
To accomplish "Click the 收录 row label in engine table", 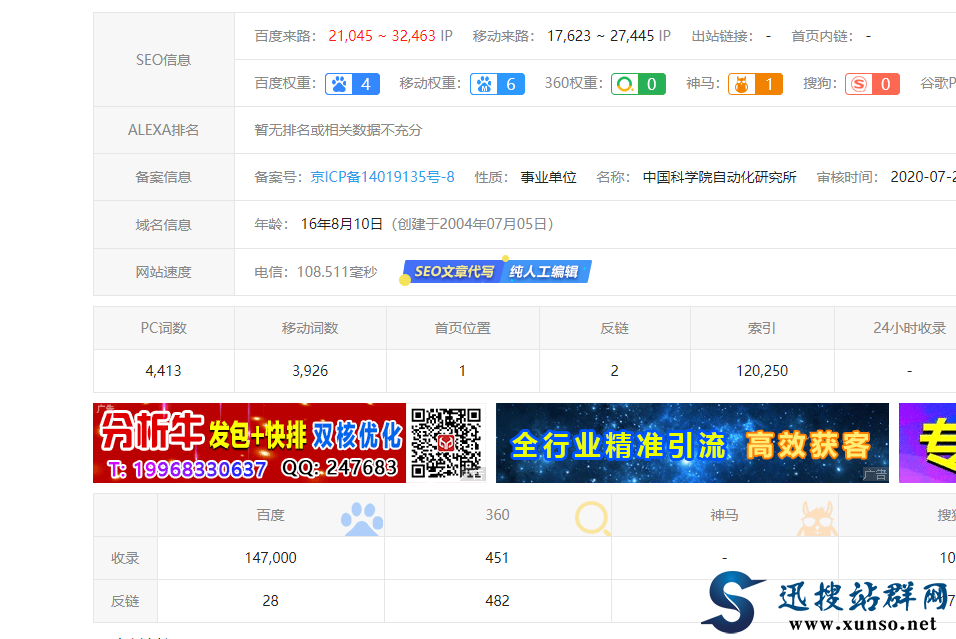I will coord(125,558).
